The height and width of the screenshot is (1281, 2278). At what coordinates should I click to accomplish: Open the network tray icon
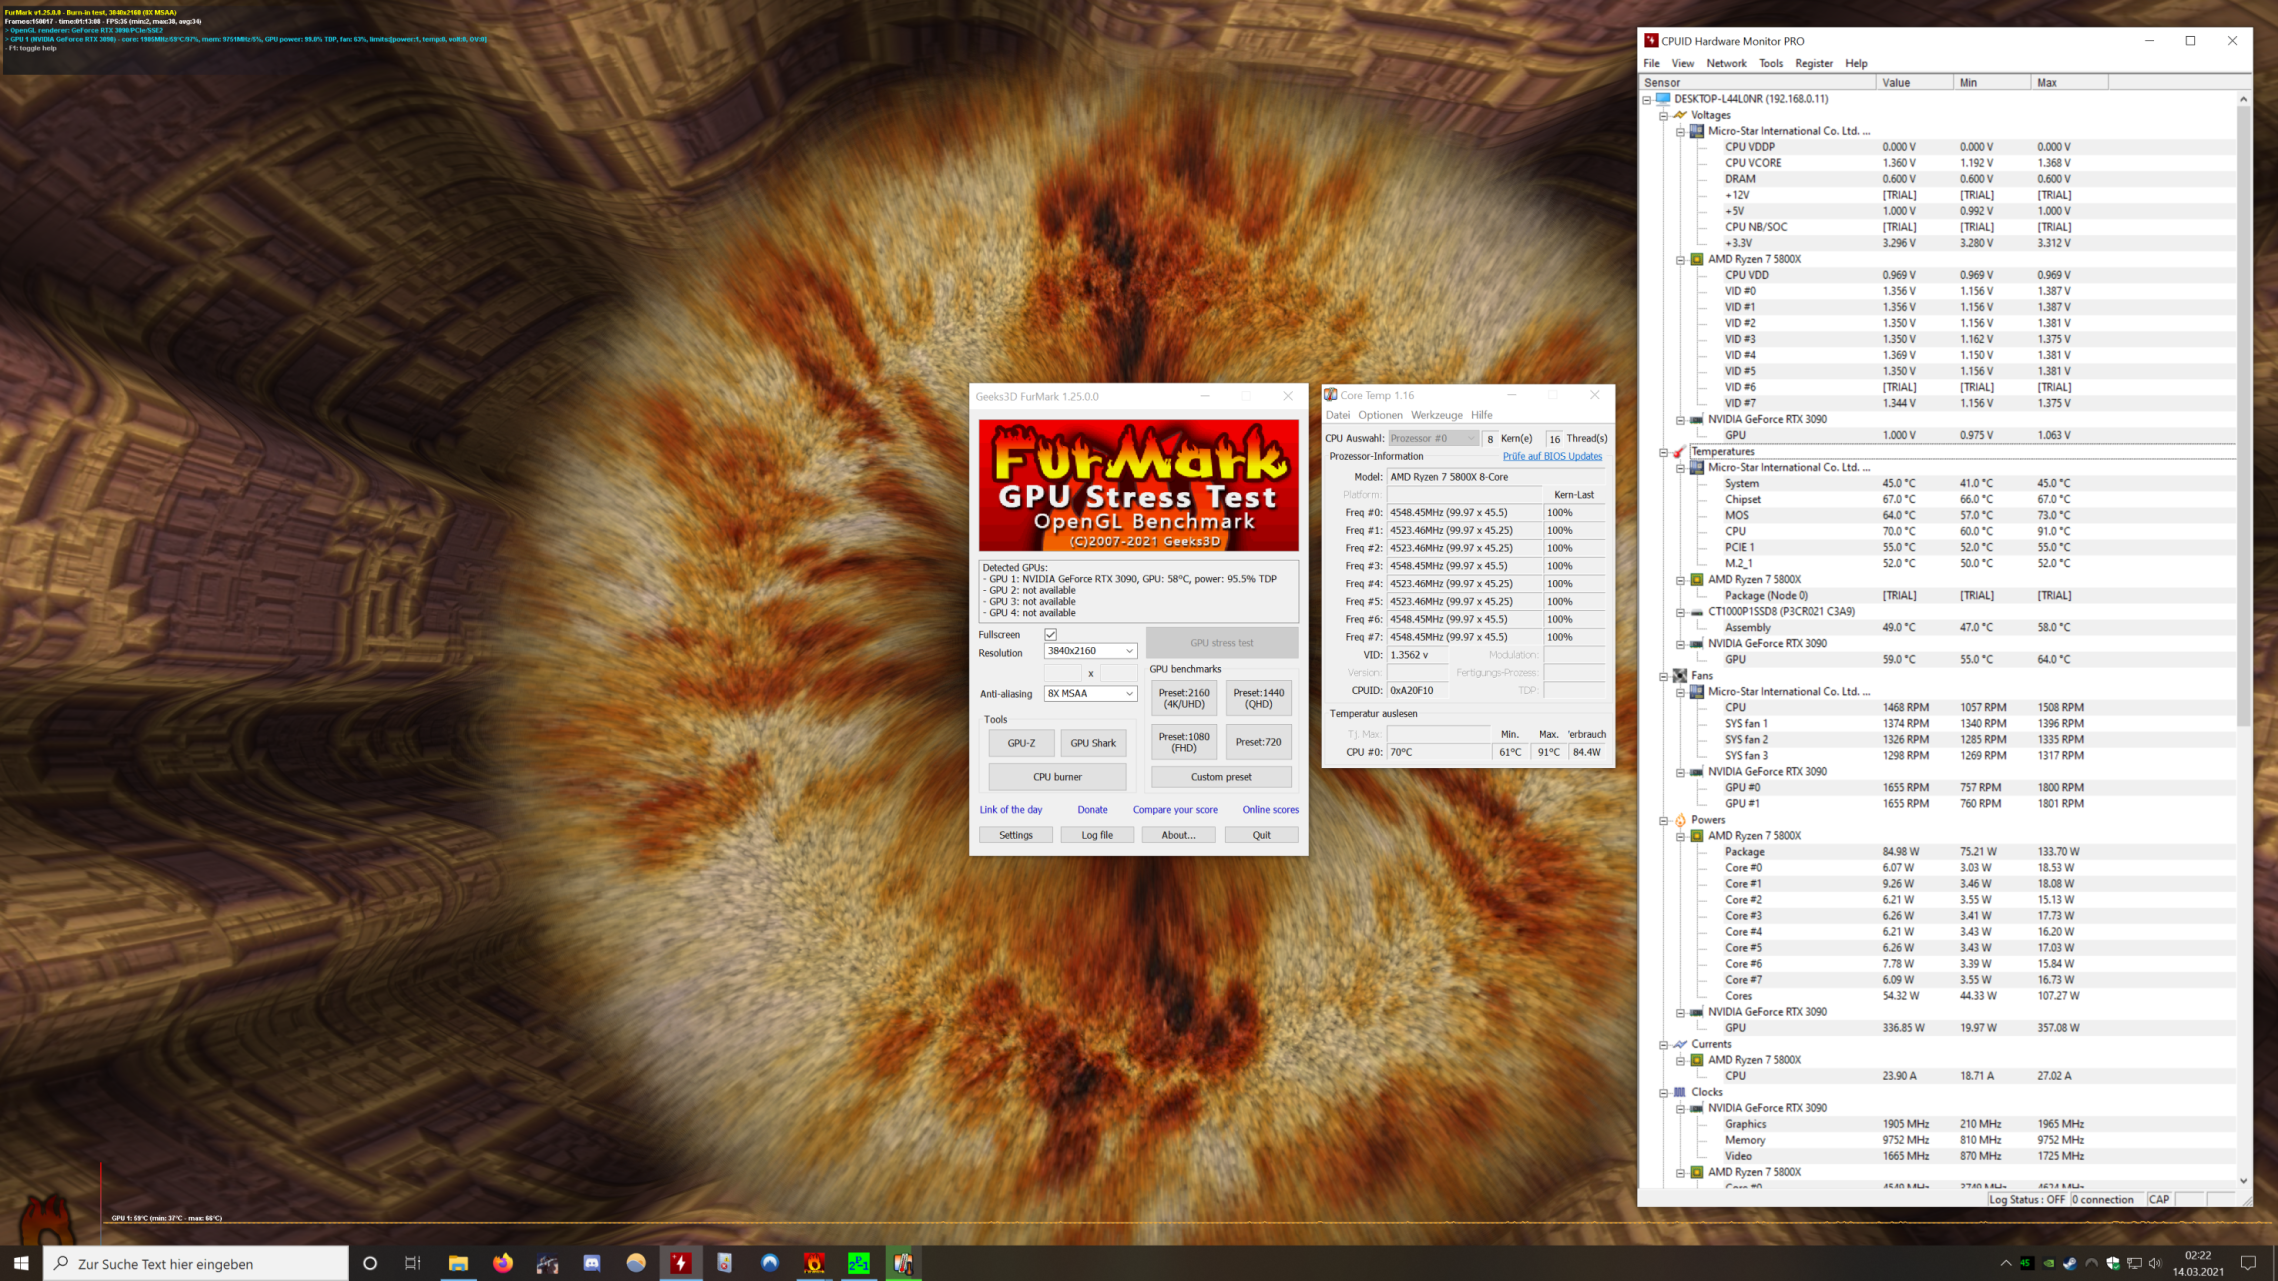(2134, 1263)
